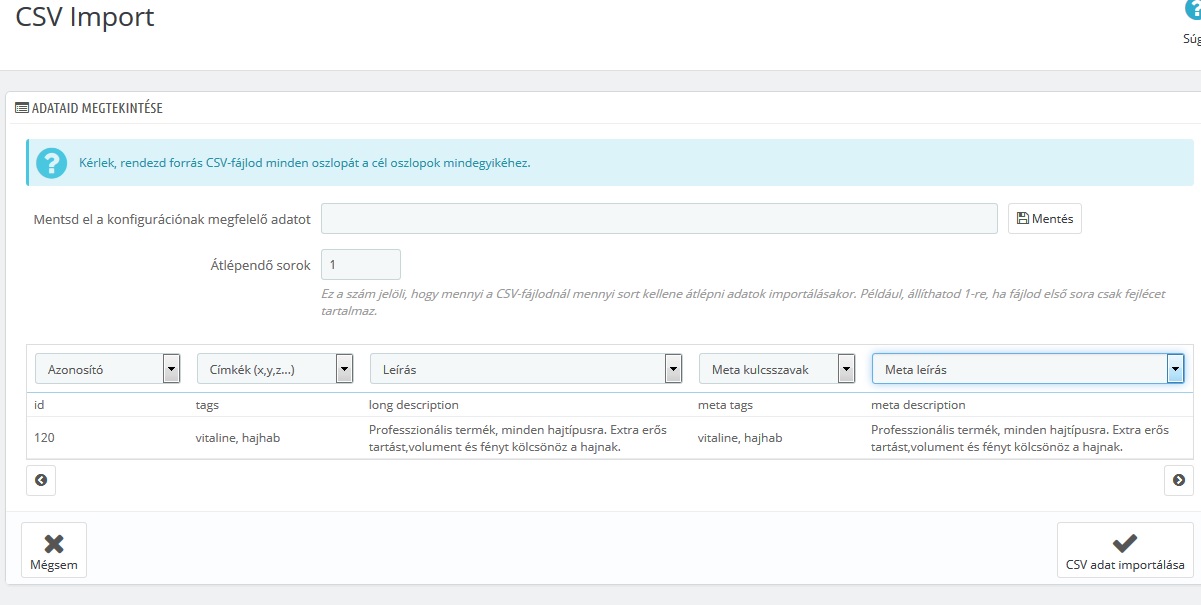Click the blue info question icon

pyautogui.click(x=51, y=163)
